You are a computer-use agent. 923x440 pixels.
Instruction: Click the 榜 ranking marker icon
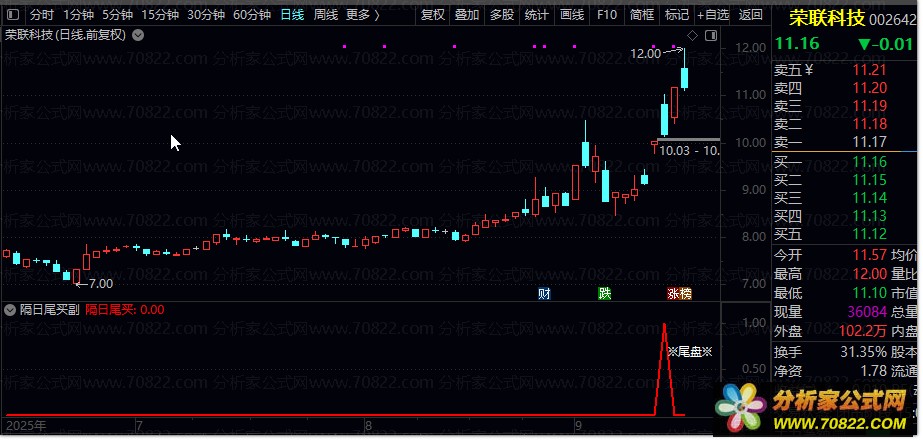(685, 293)
